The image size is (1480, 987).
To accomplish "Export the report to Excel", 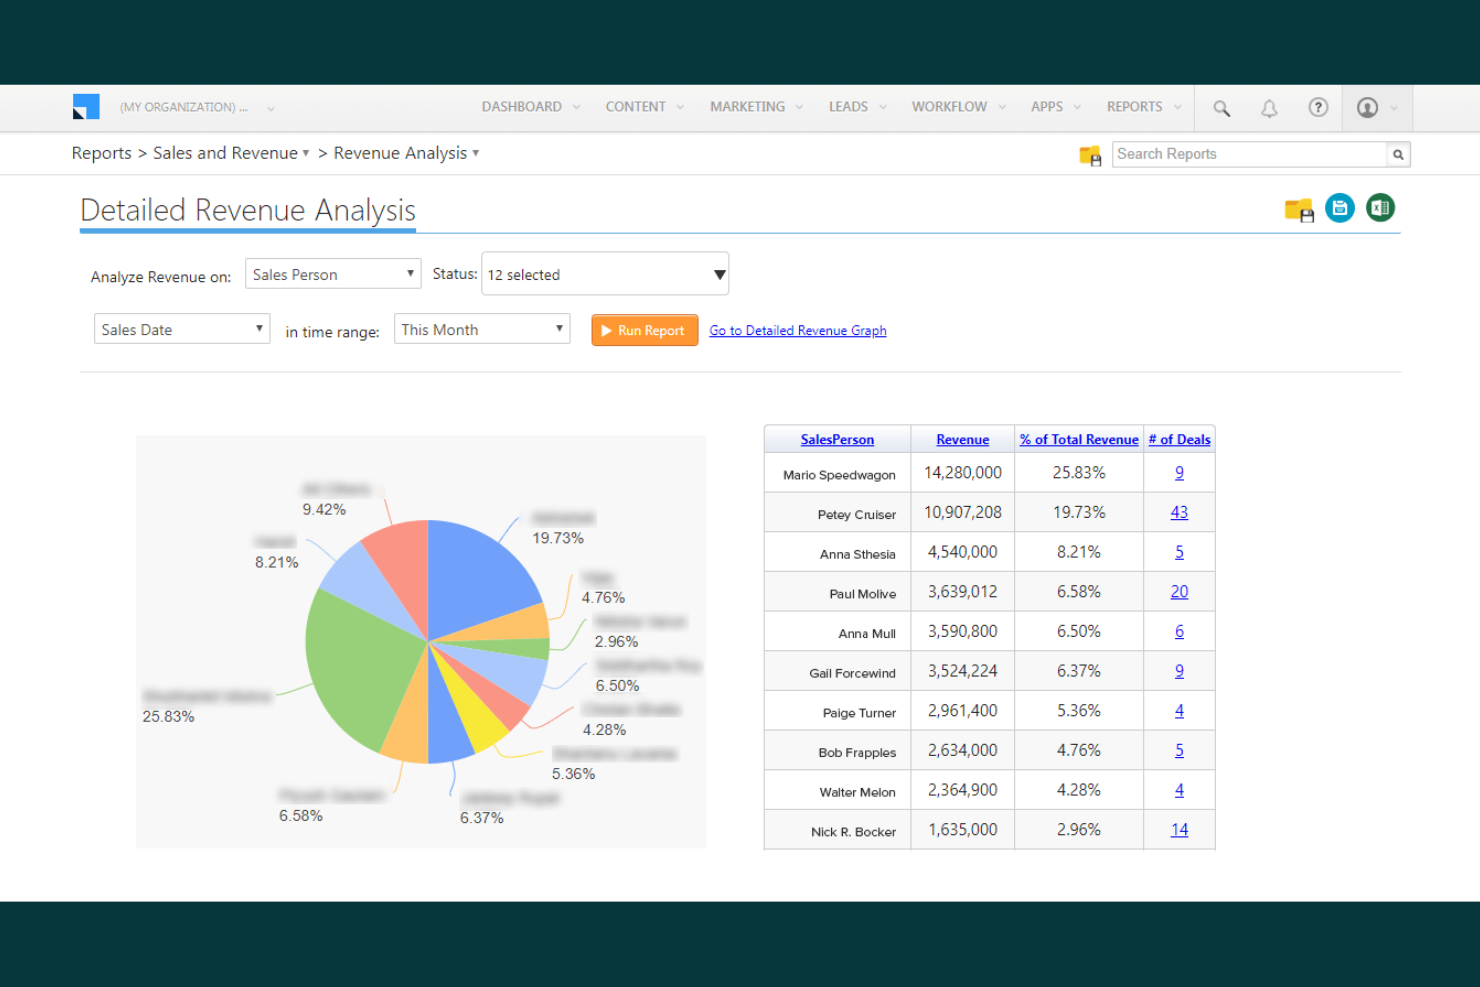I will 1380,208.
